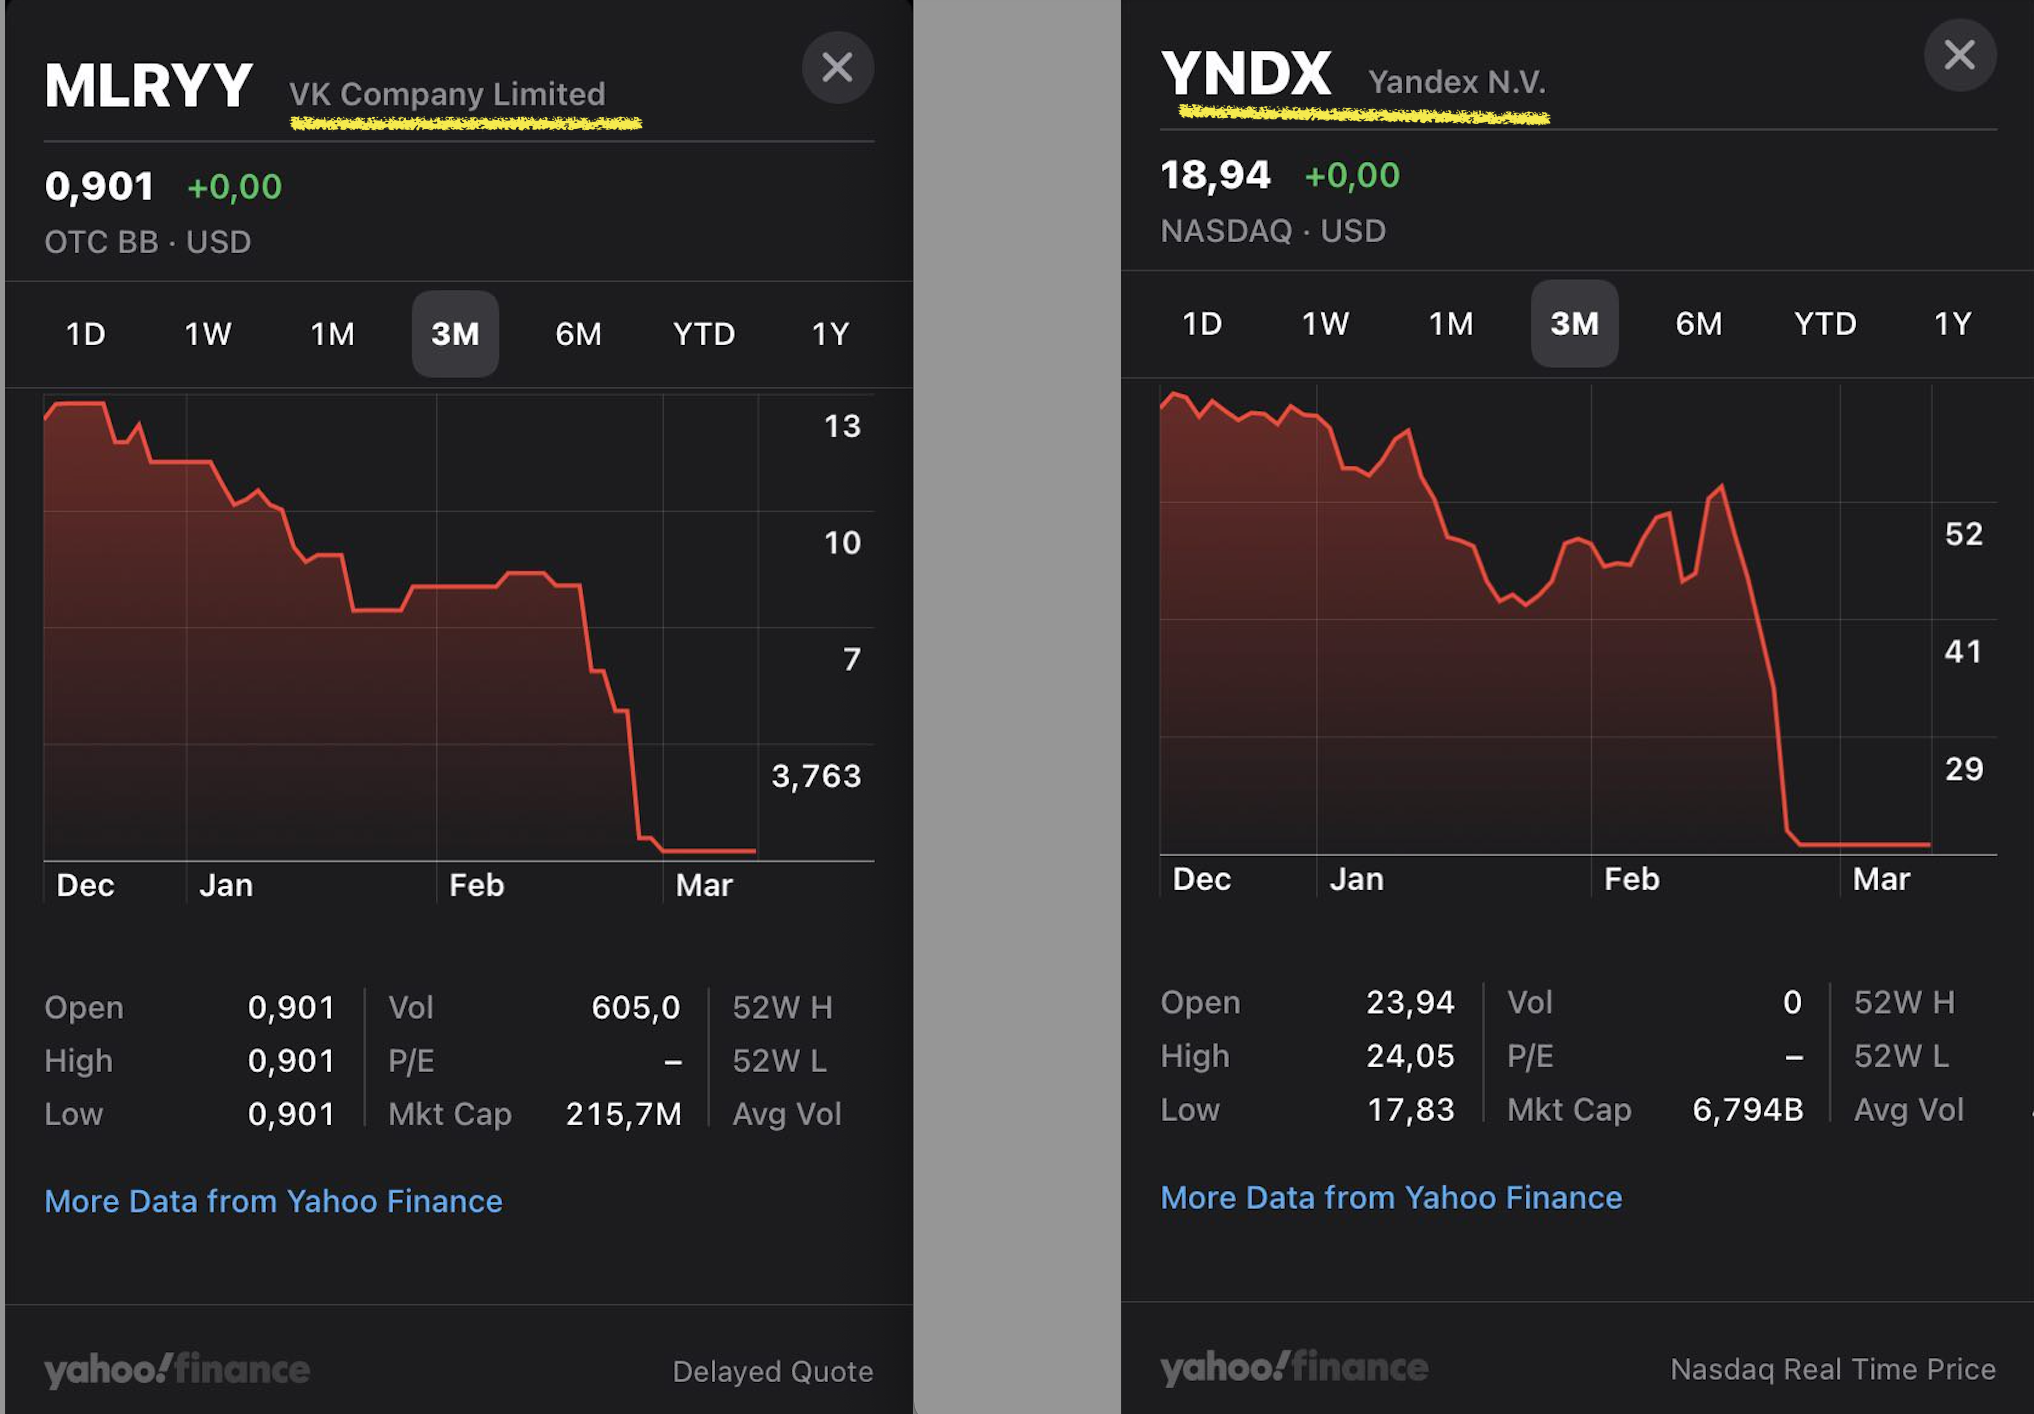
Task: Click the Yahoo Finance logo under YNDX
Action: [x=1294, y=1367]
